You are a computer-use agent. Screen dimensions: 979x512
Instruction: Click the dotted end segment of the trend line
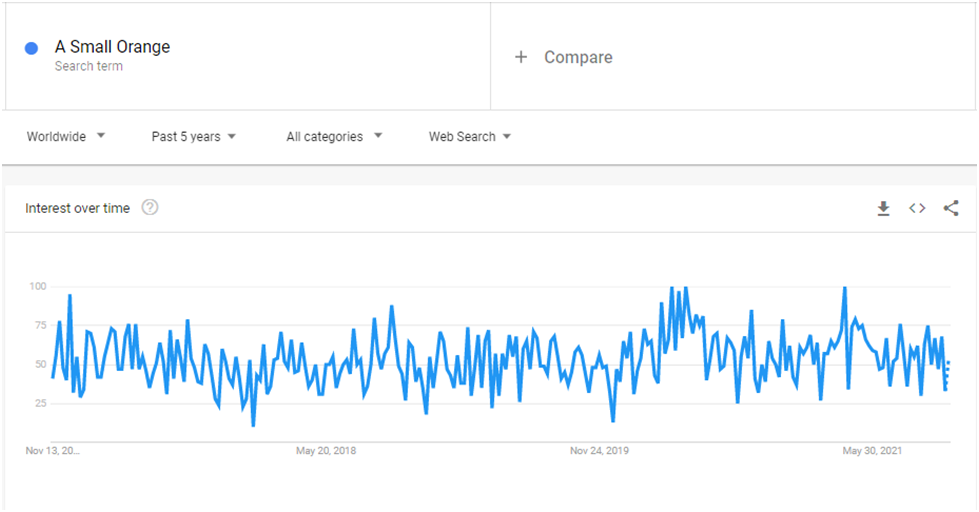[x=947, y=375]
